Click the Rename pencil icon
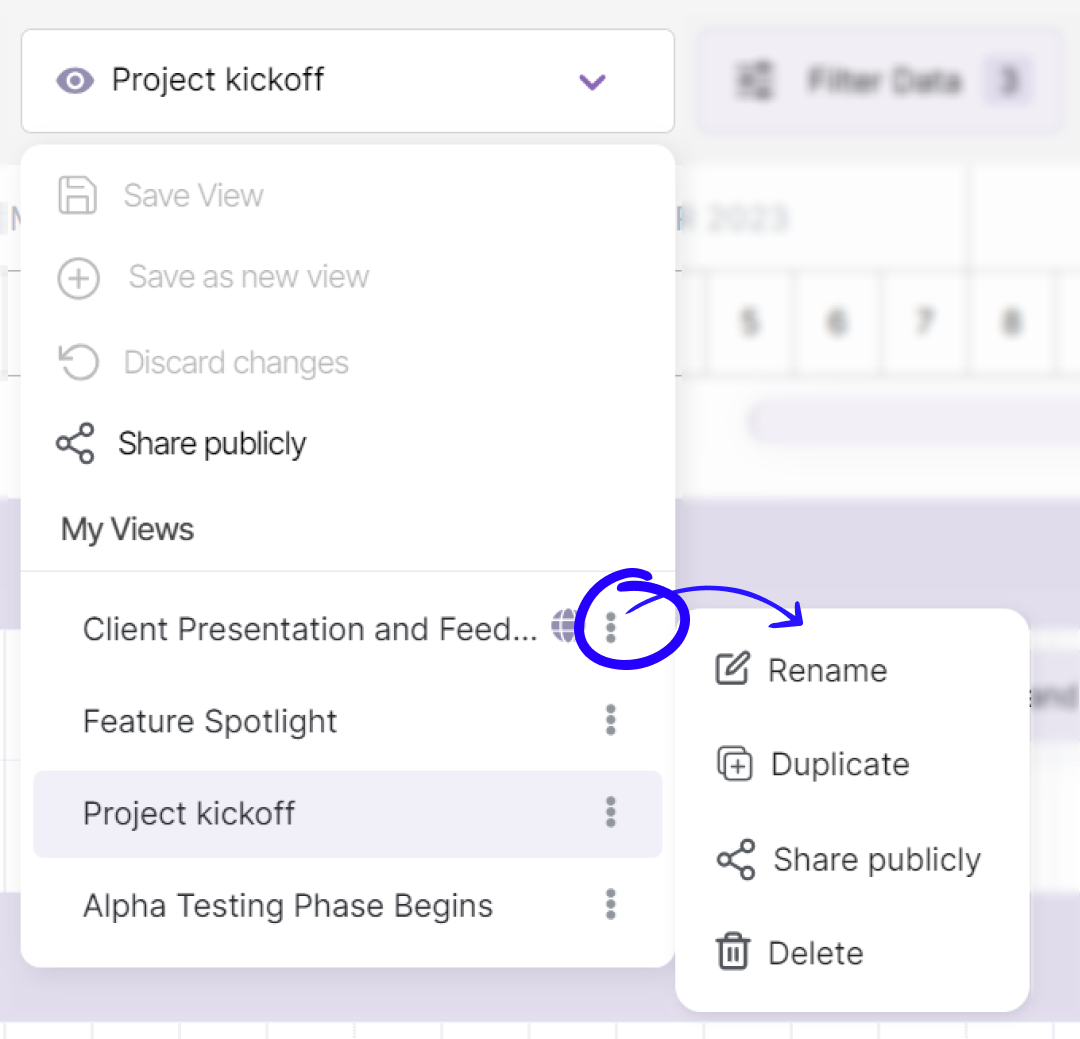 (732, 669)
